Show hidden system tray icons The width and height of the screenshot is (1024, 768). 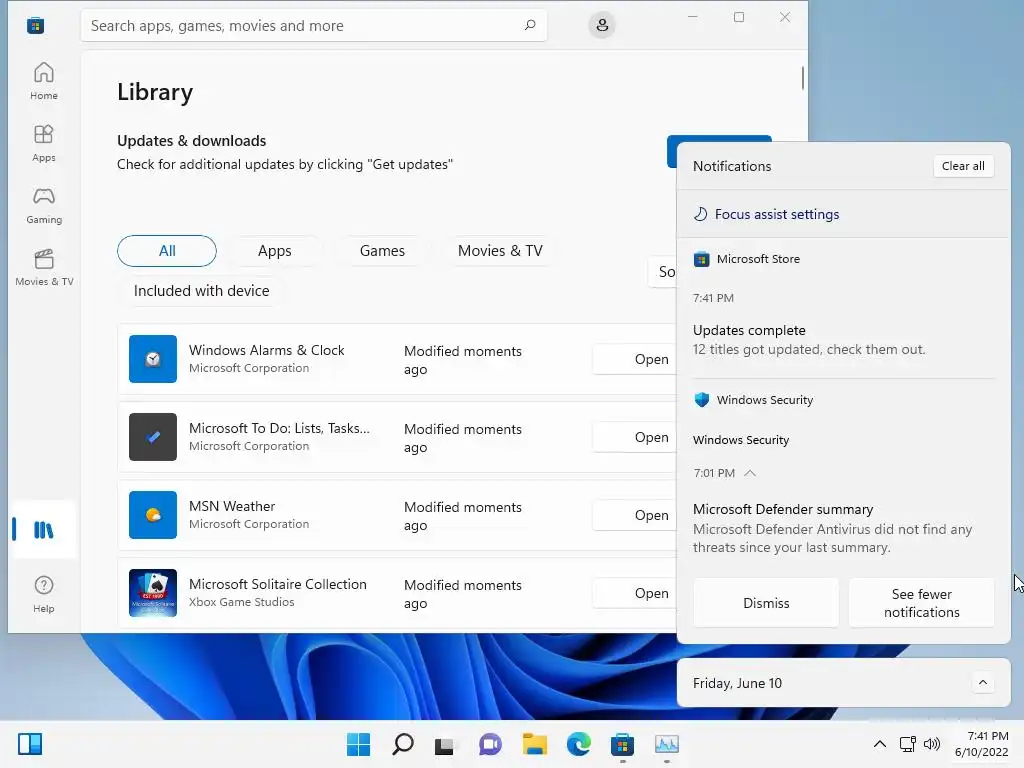pyautogui.click(x=880, y=744)
